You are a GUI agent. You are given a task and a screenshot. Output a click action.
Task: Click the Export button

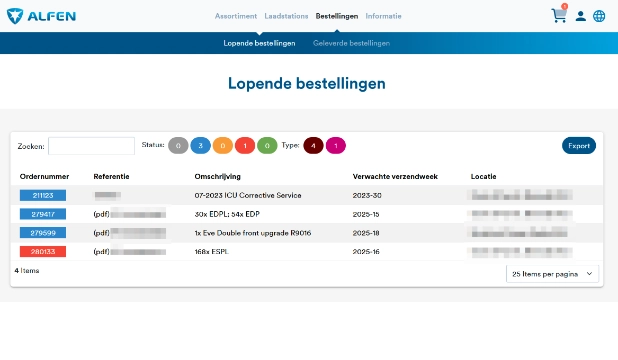[579, 146]
